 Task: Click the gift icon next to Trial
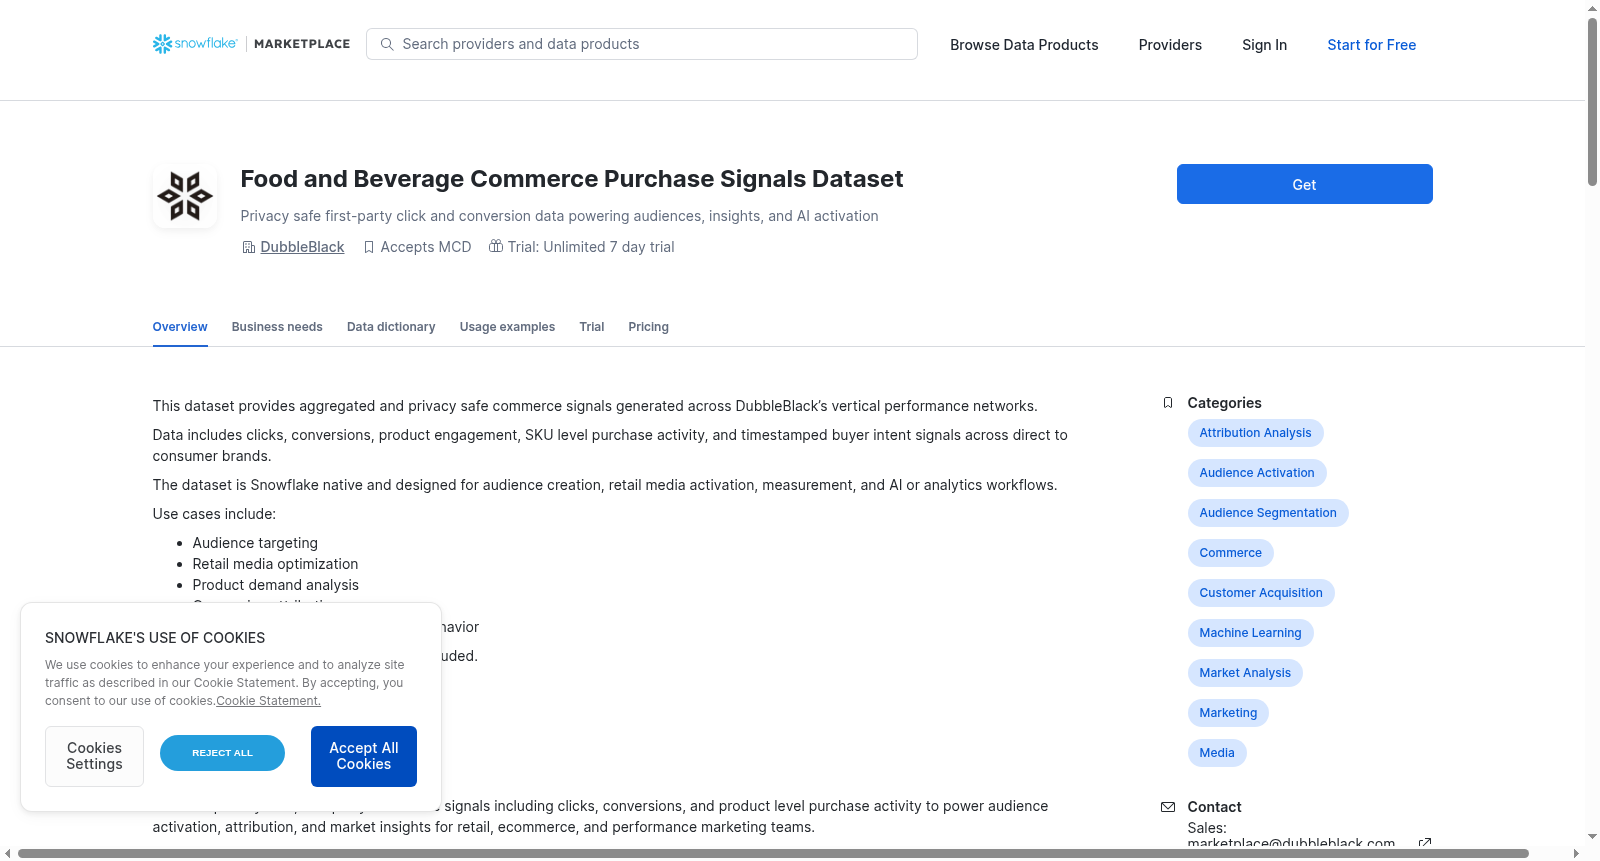click(496, 246)
